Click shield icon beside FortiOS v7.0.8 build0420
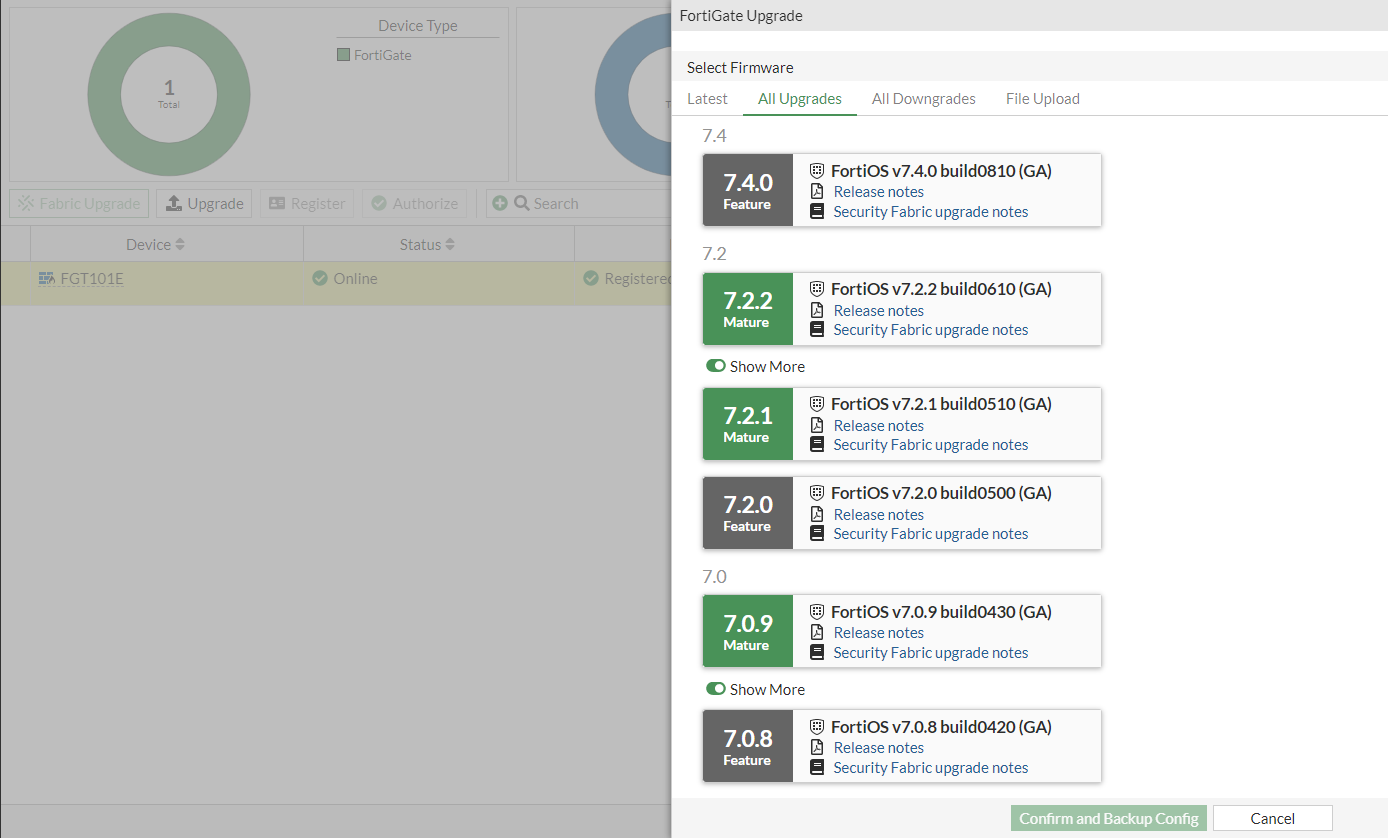The image size is (1388, 838). (817, 727)
